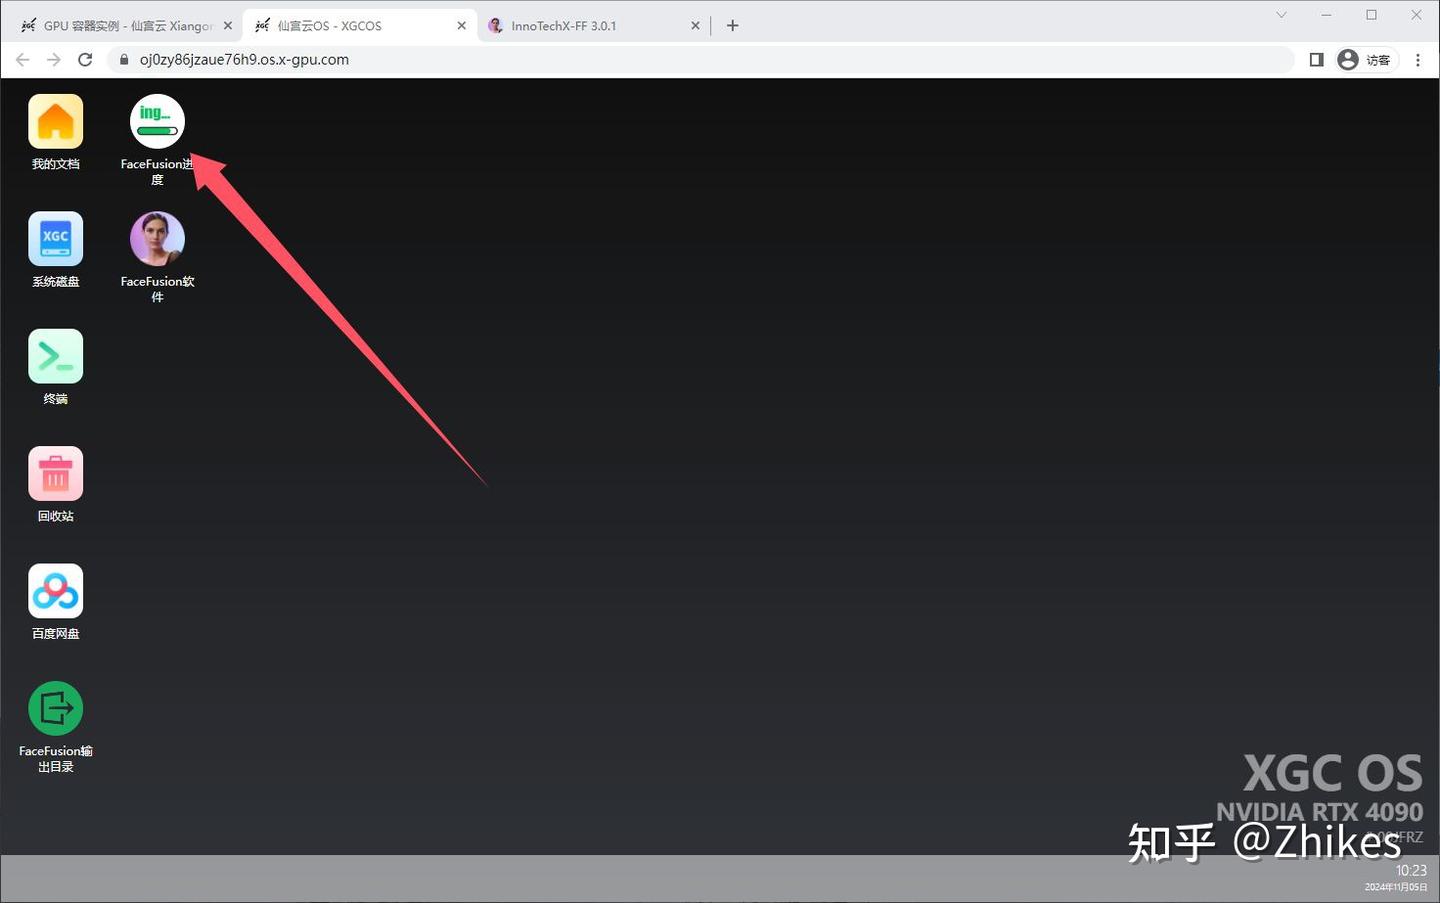The image size is (1440, 903).
Task: Reload the current page
Action: (x=85, y=60)
